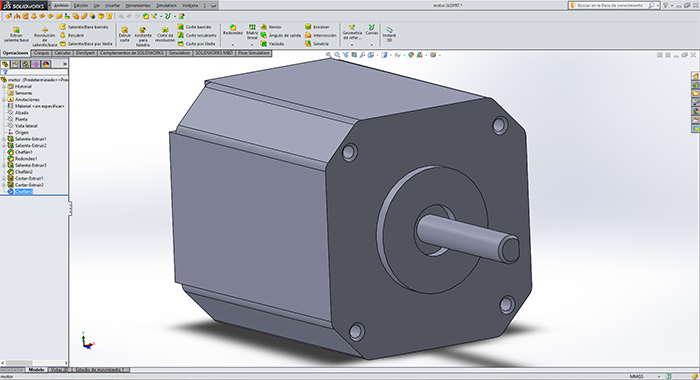Open the Herramientas menu
700x380 pixels.
coord(138,5)
